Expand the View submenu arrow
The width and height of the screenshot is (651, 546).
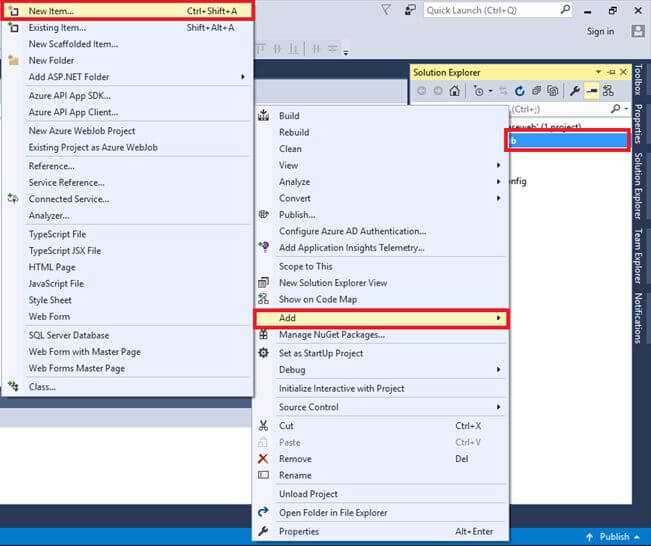point(498,165)
